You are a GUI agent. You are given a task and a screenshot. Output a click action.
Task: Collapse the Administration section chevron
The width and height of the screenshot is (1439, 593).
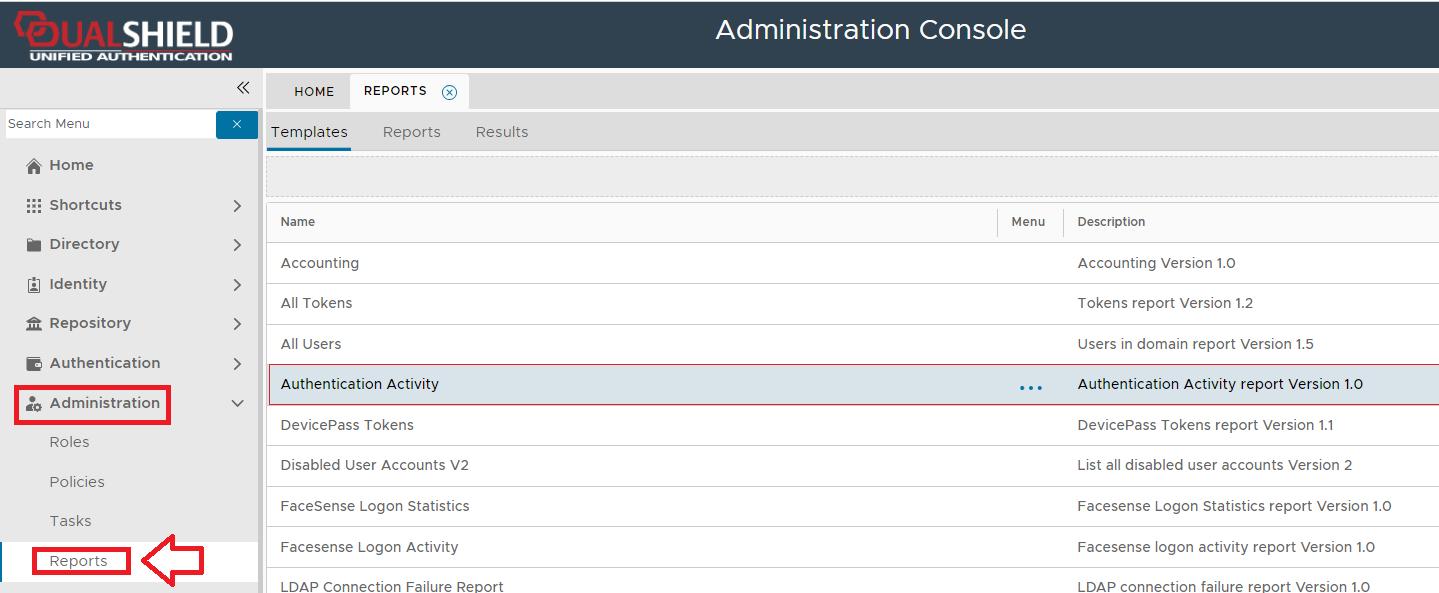pos(237,404)
